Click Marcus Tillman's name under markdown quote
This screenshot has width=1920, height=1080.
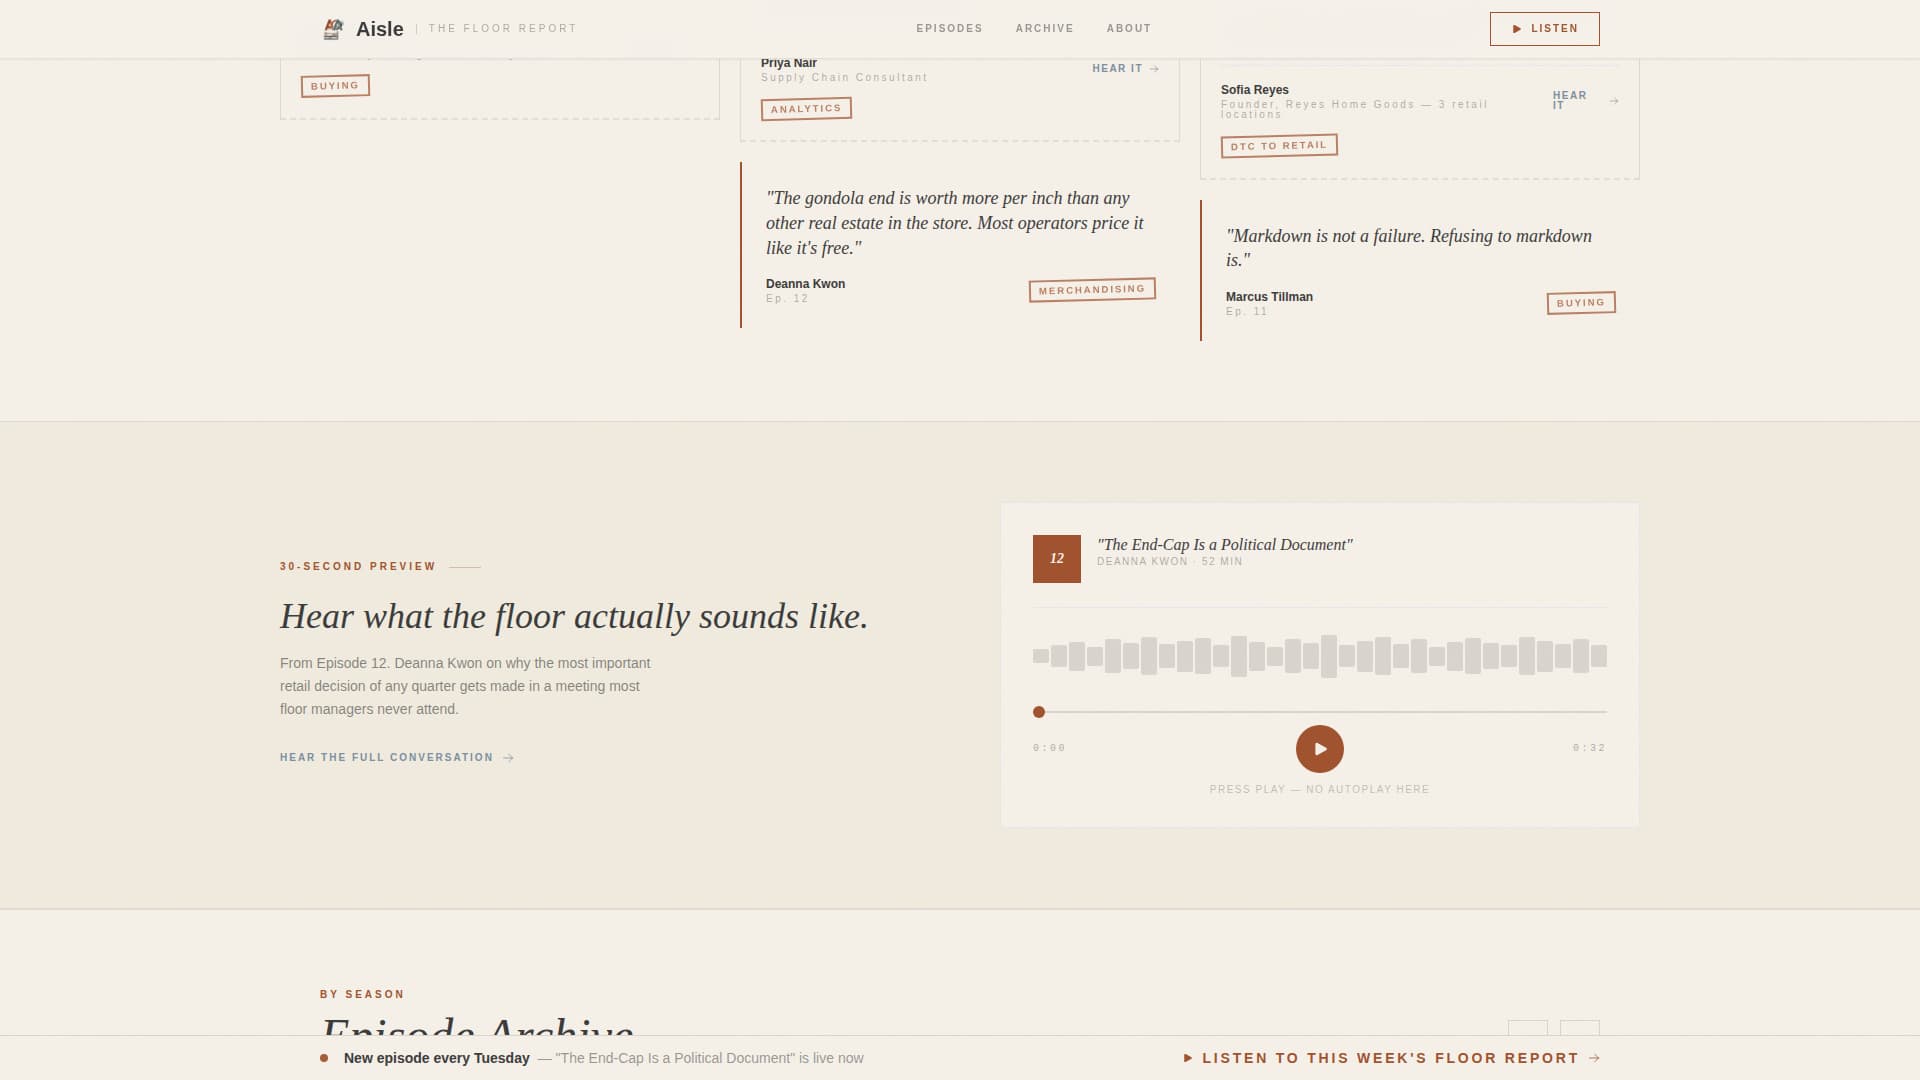pos(1270,297)
